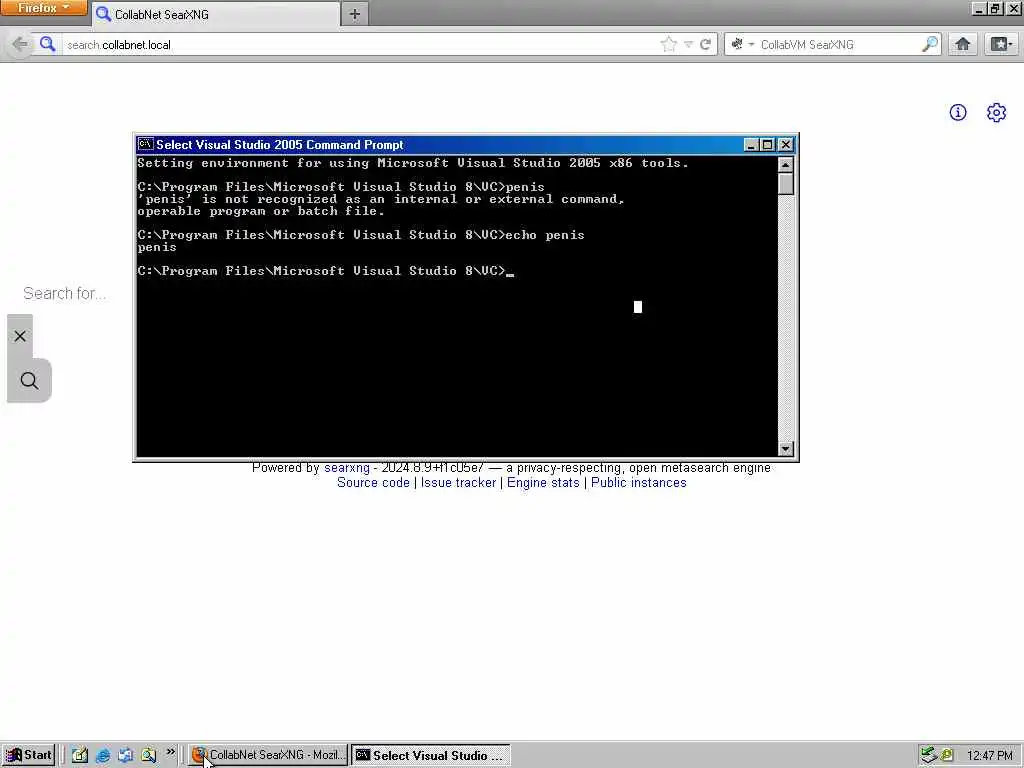Open the Source code link

pos(373,483)
